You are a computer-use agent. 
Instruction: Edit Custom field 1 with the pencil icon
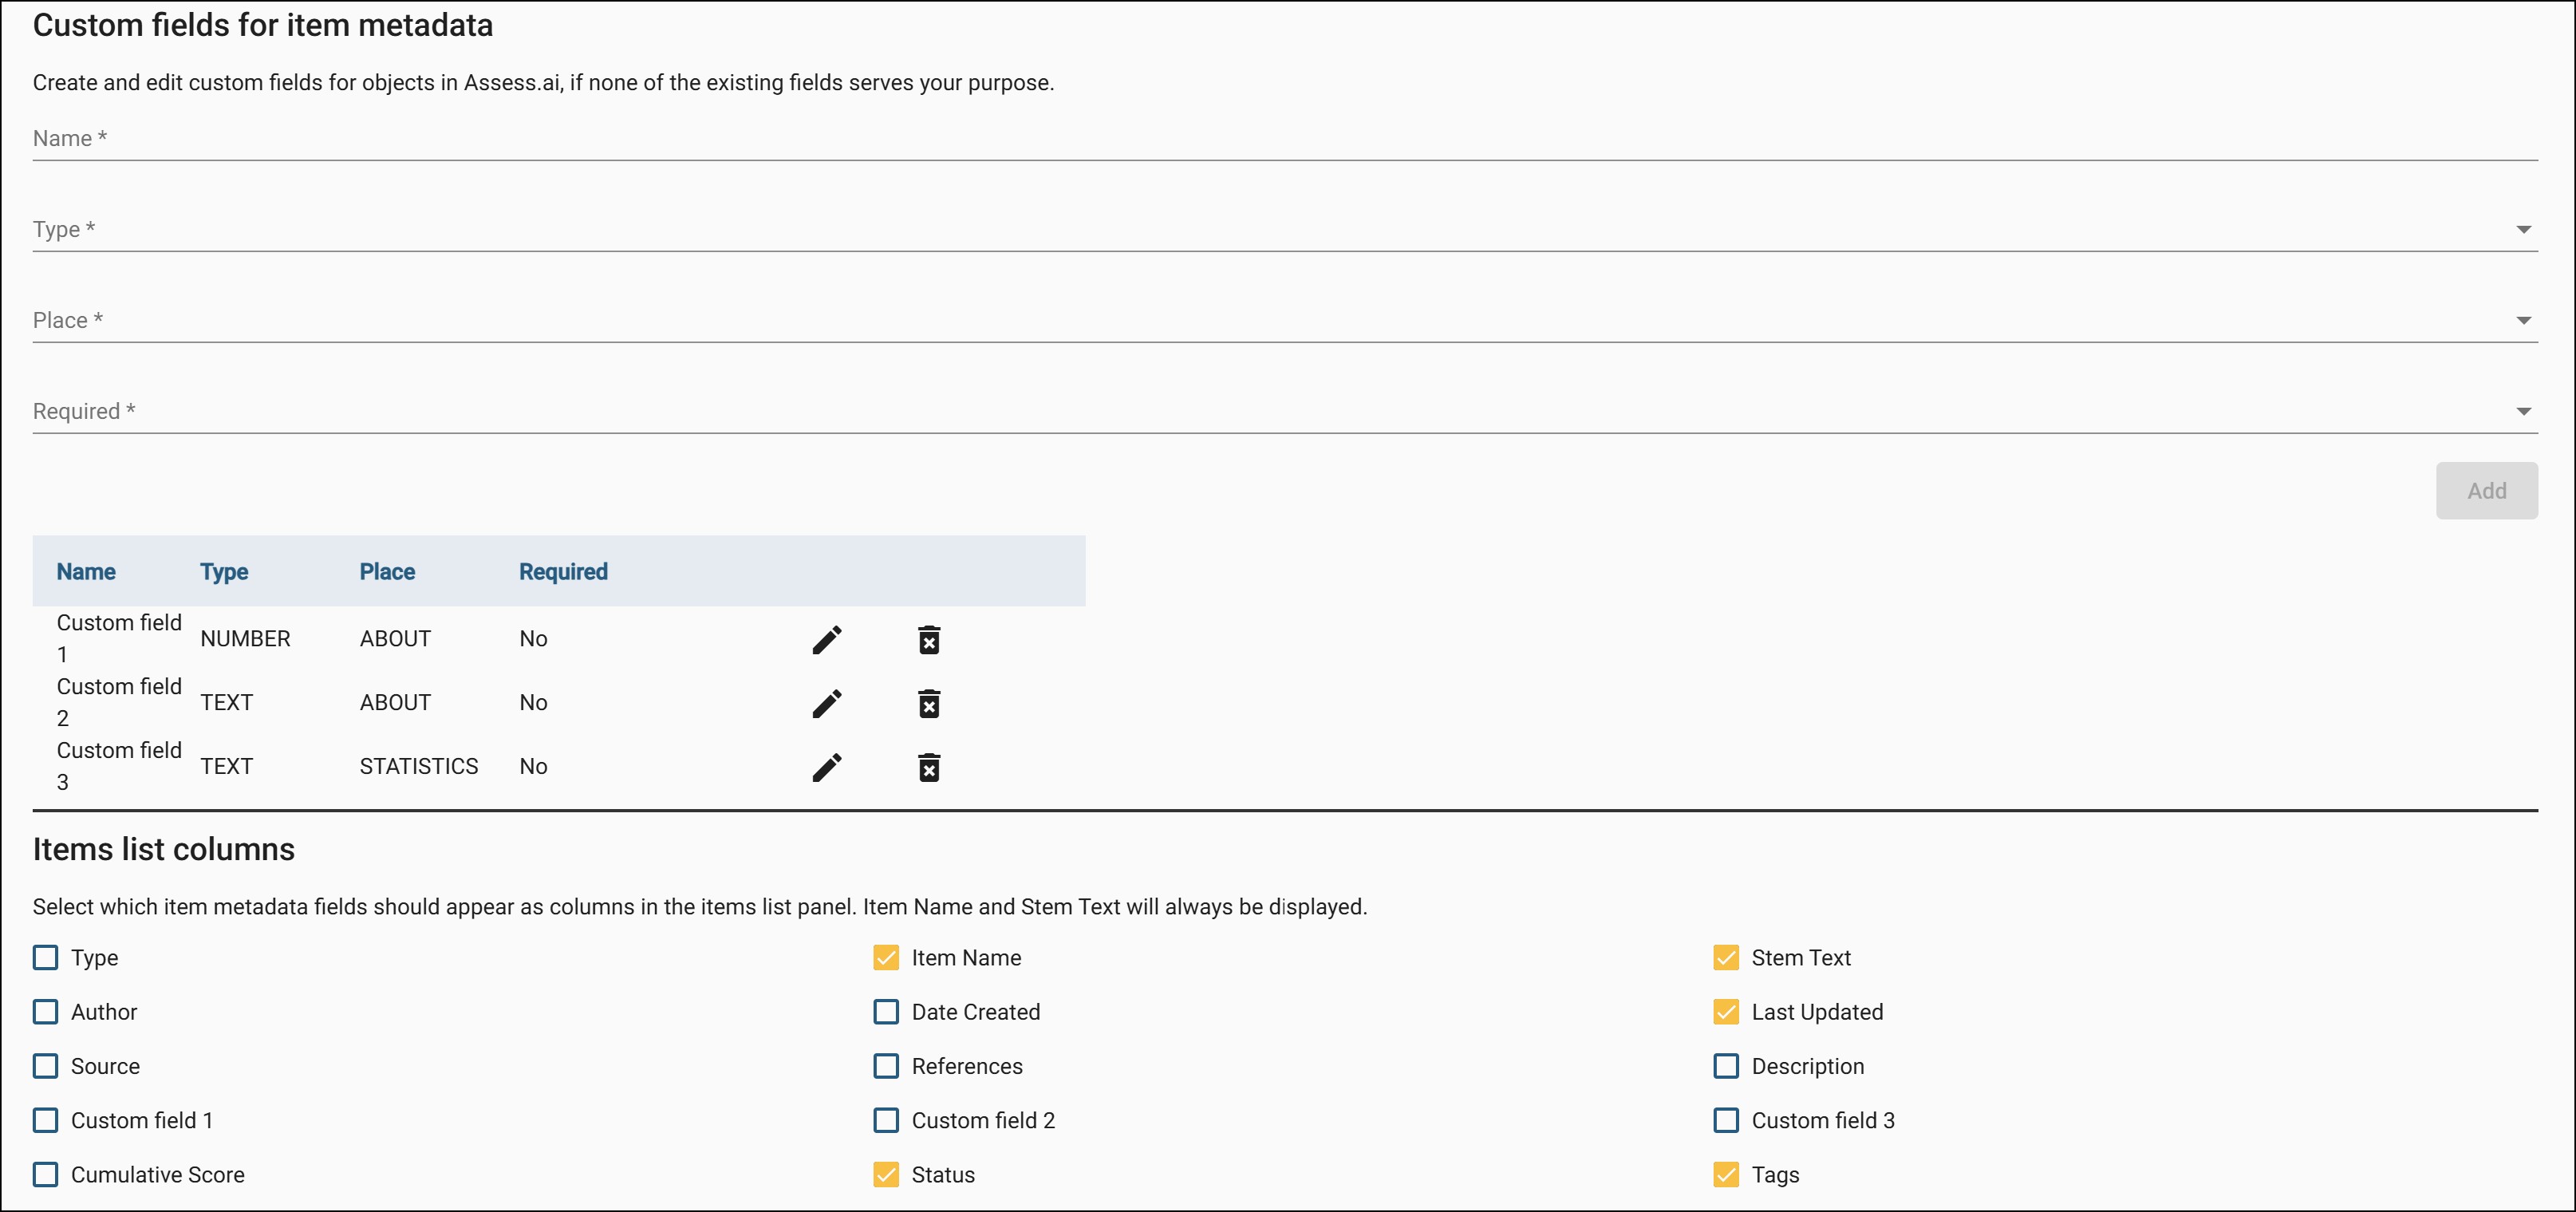click(827, 639)
